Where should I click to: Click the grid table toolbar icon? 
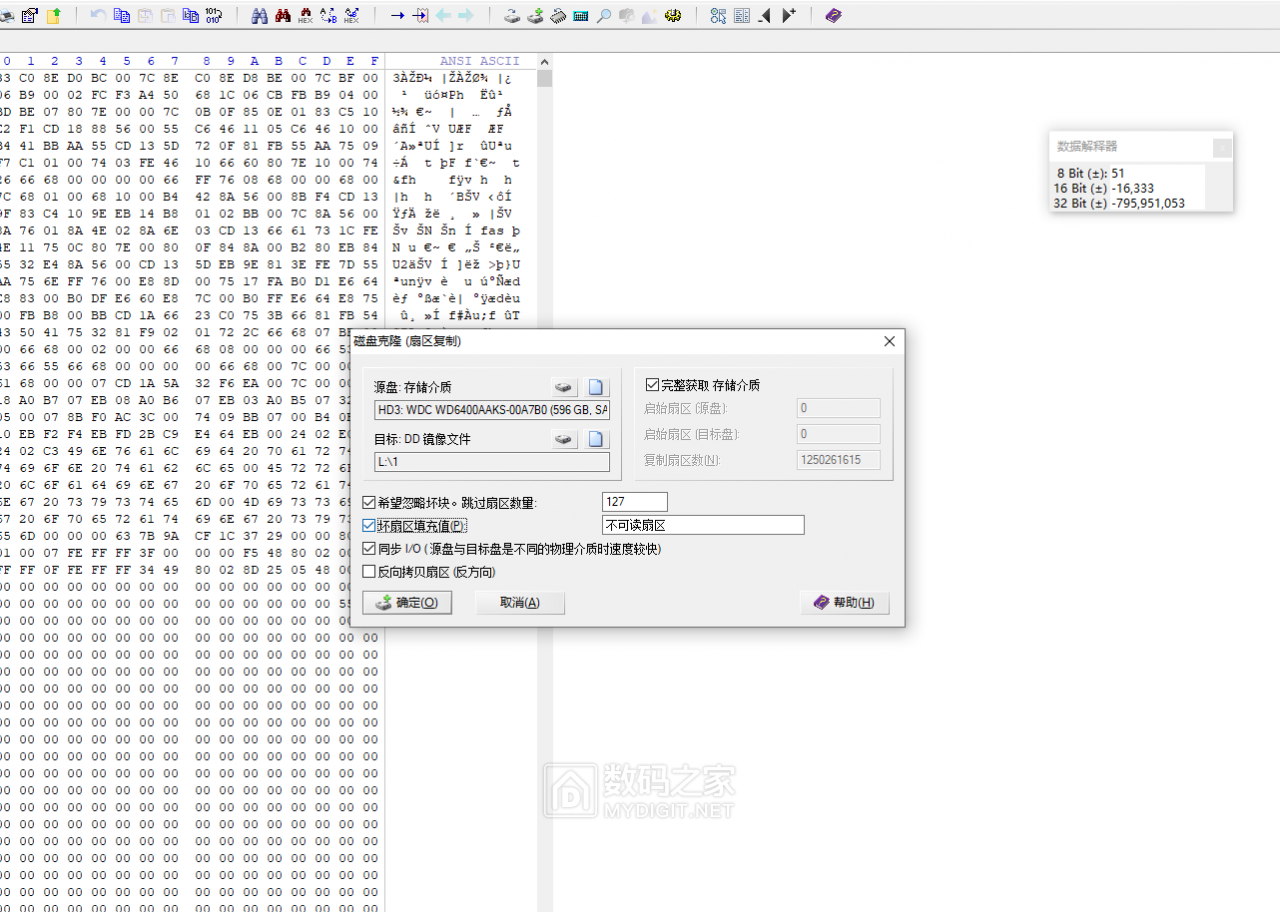point(742,15)
